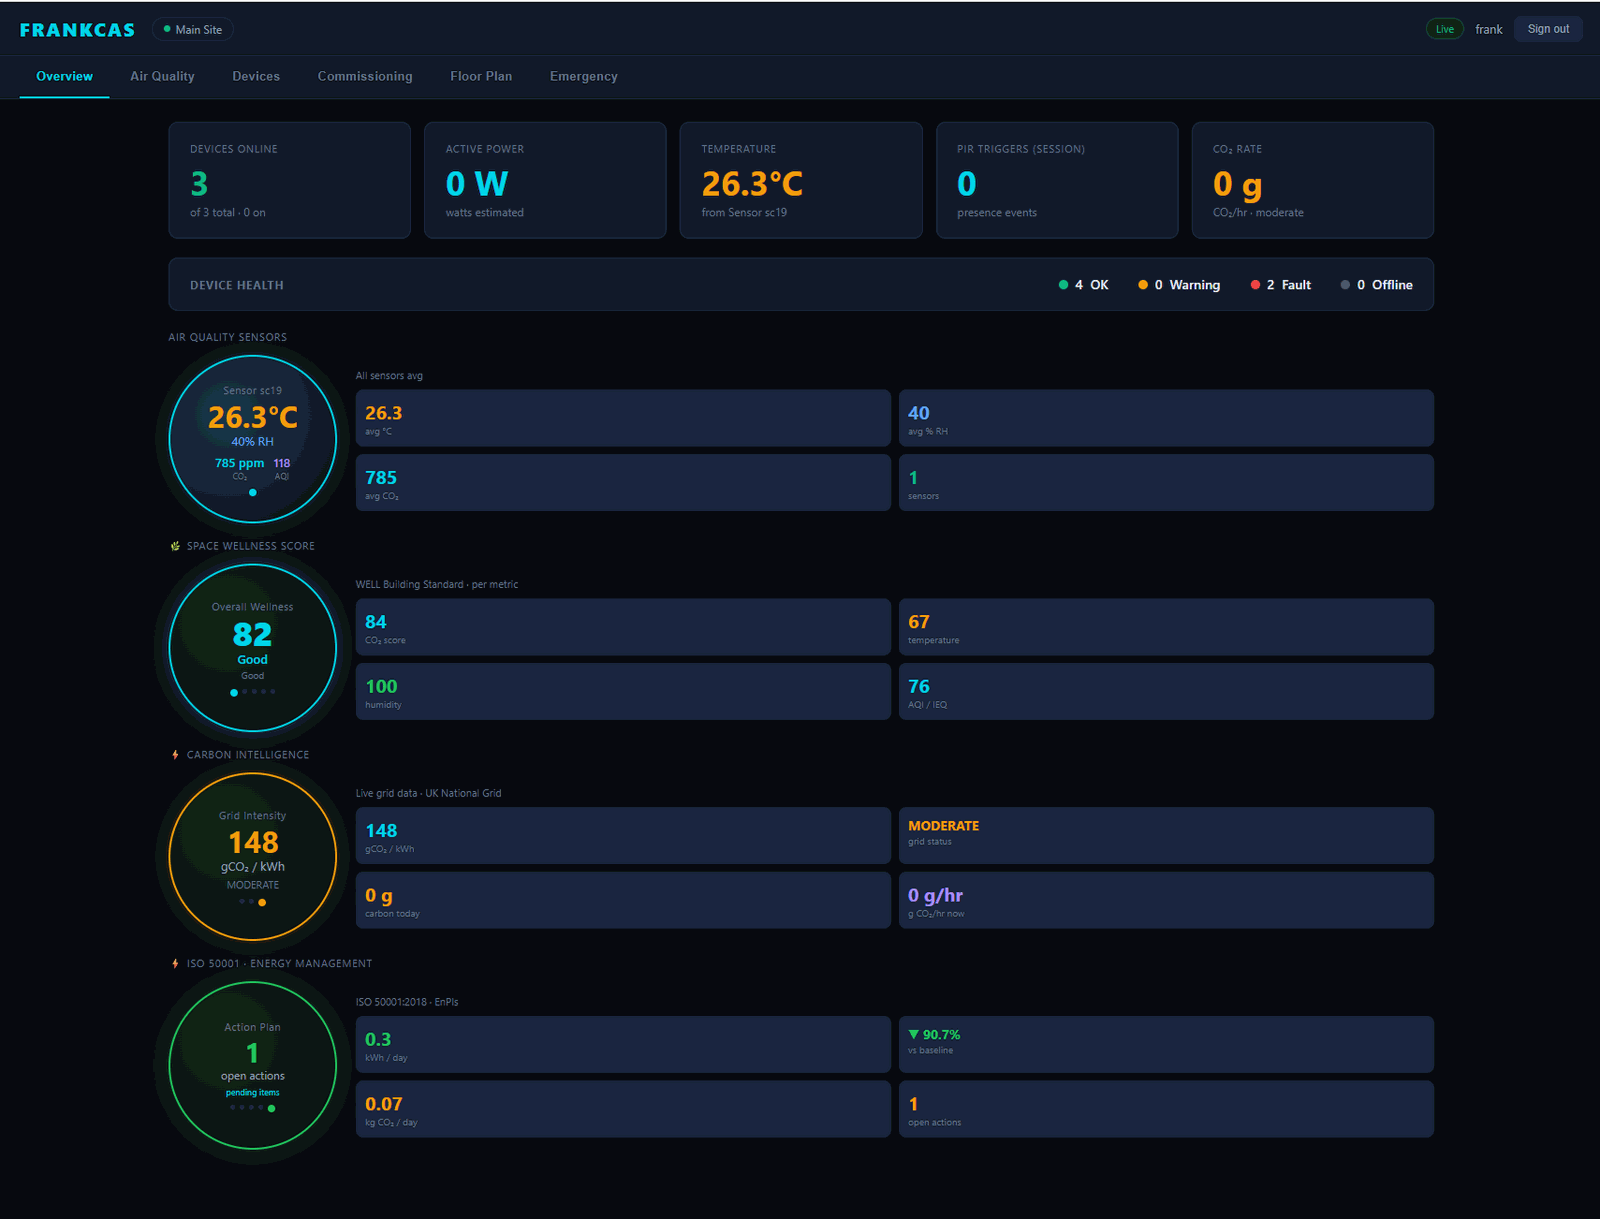This screenshot has width=1600, height=1219.
Task: Click the Live grid data UK National Grid label
Action: [x=428, y=794]
